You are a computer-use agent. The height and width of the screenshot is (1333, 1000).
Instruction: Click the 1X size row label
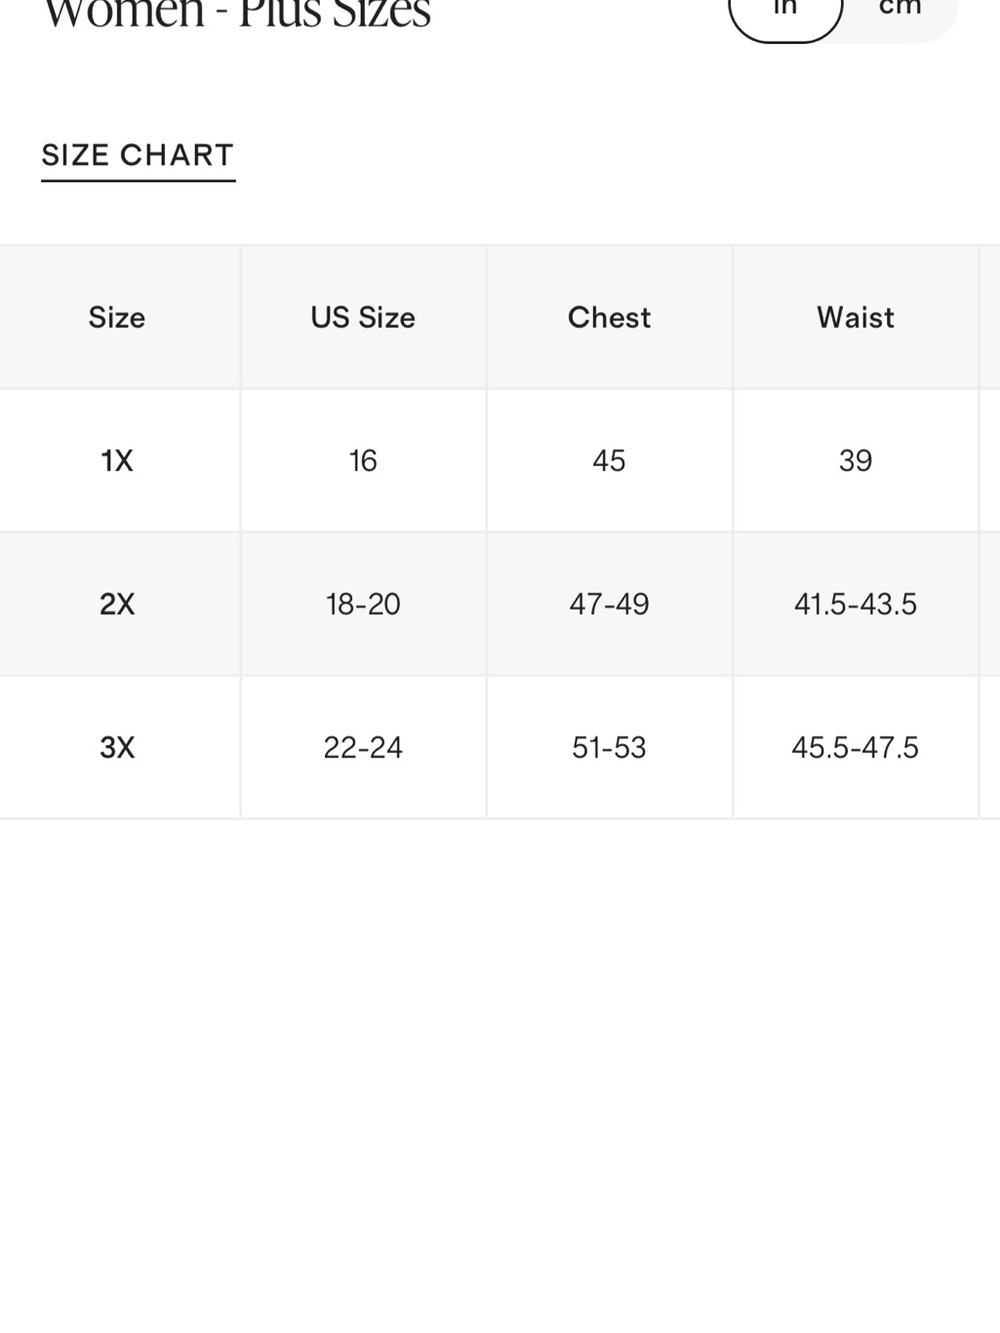pos(117,460)
